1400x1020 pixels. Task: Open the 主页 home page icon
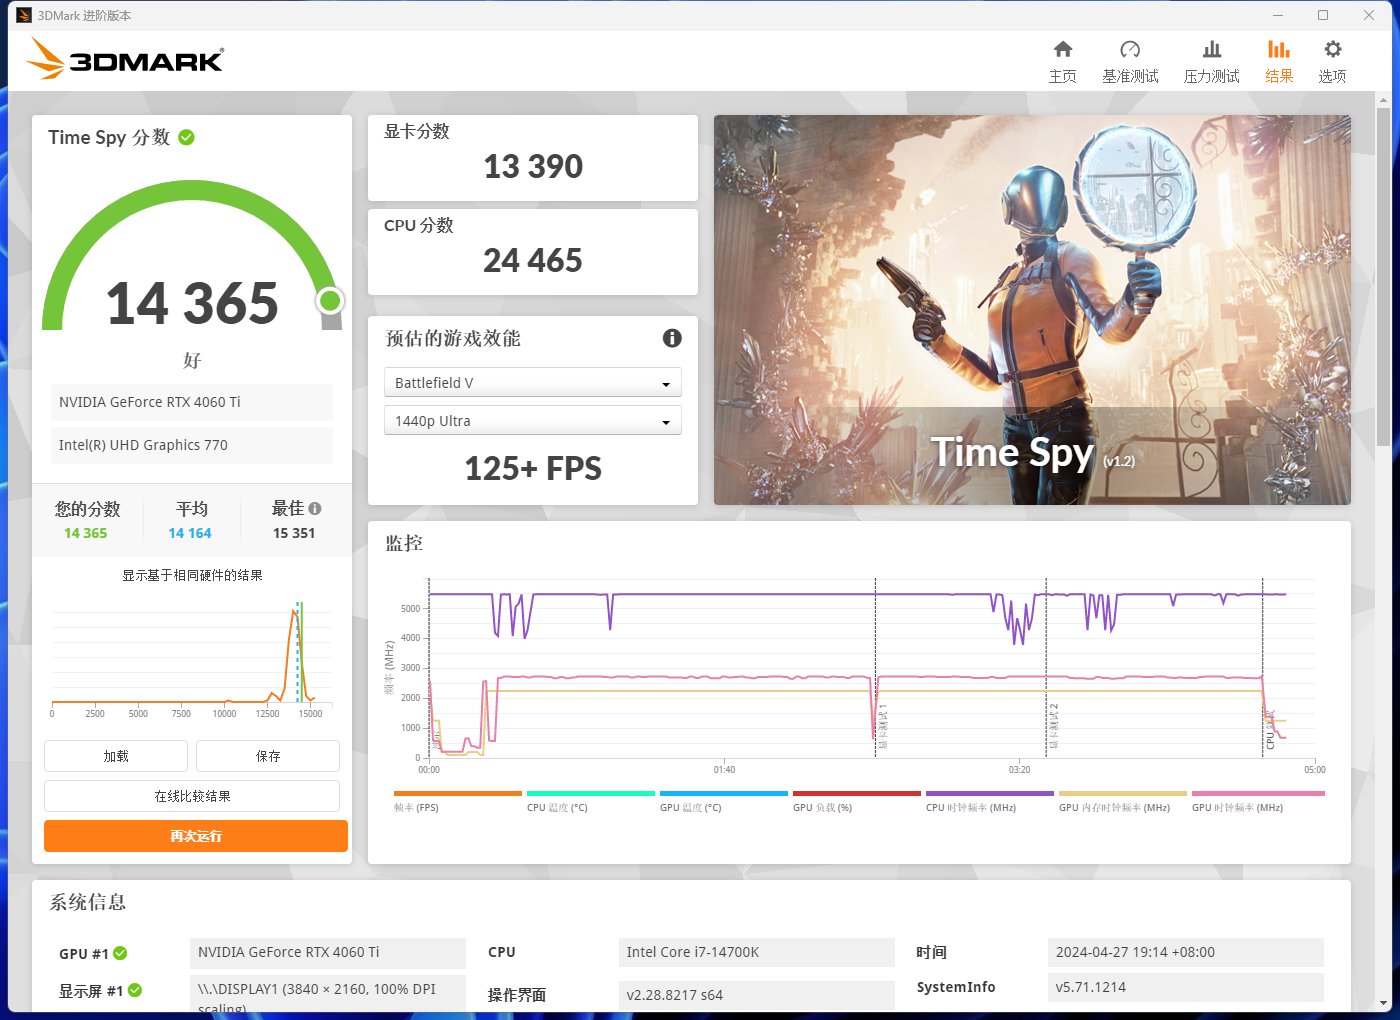click(x=1063, y=60)
